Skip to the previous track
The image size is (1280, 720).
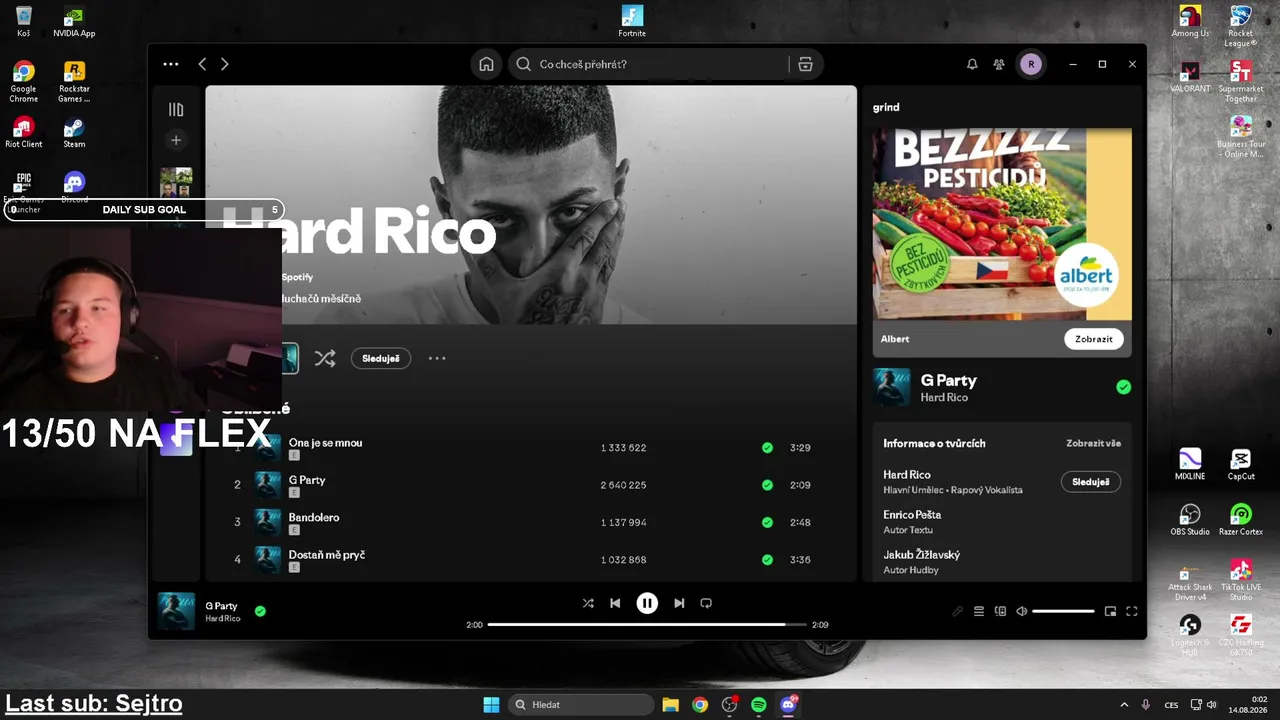(615, 603)
